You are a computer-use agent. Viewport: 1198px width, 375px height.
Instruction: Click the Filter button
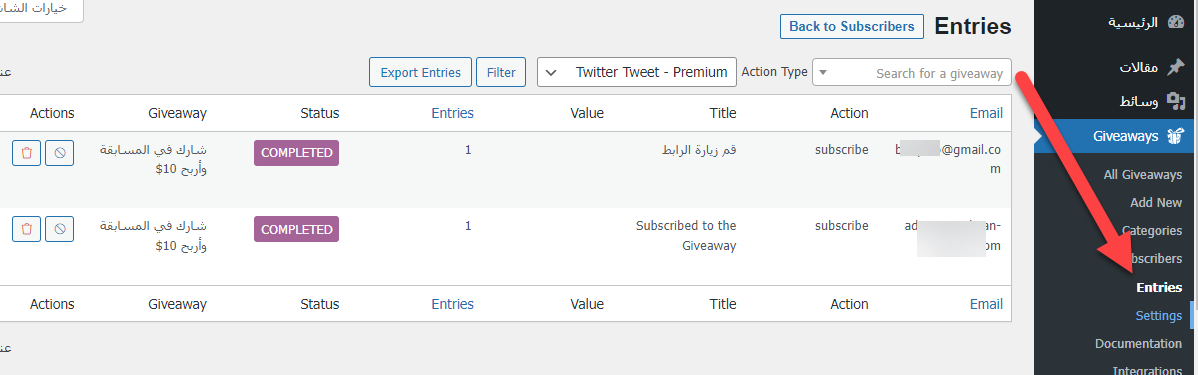click(501, 73)
